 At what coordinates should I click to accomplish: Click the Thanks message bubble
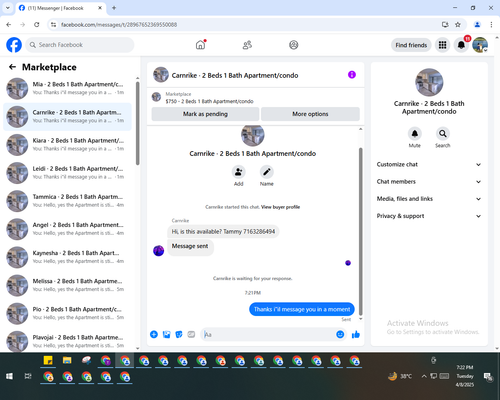pyautogui.click(x=302, y=309)
